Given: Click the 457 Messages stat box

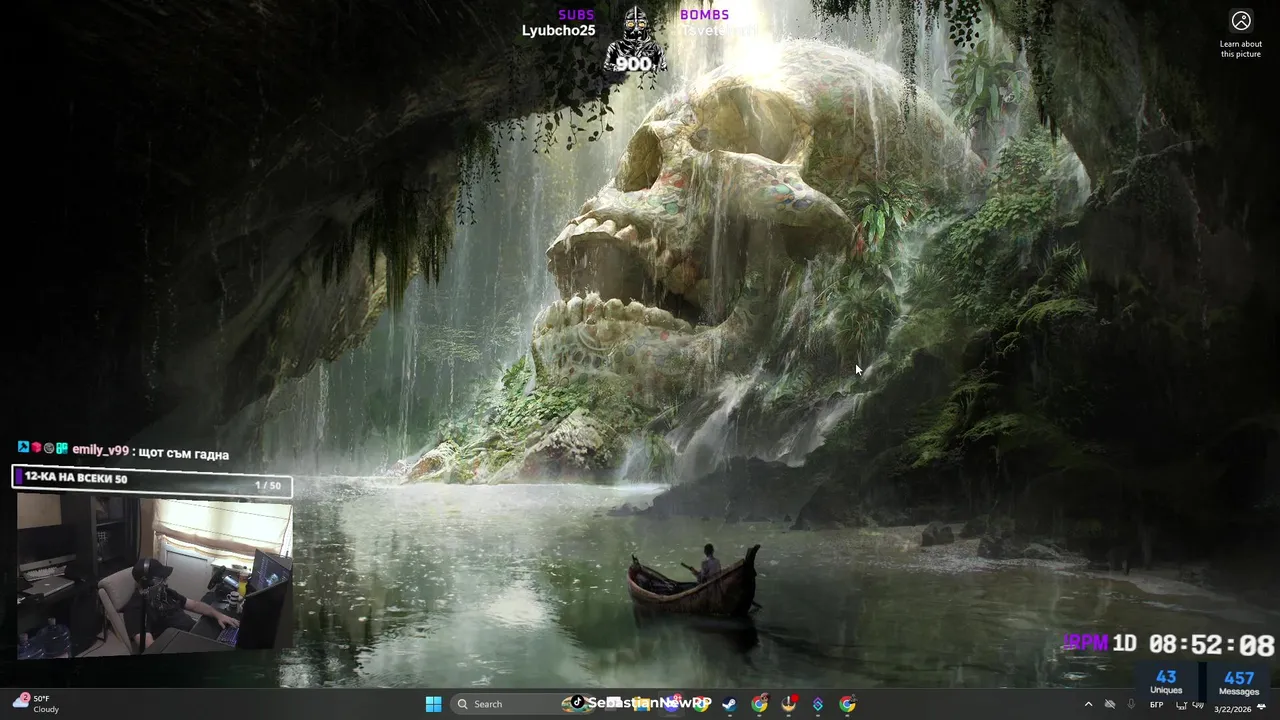Looking at the screenshot, I should [x=1239, y=682].
